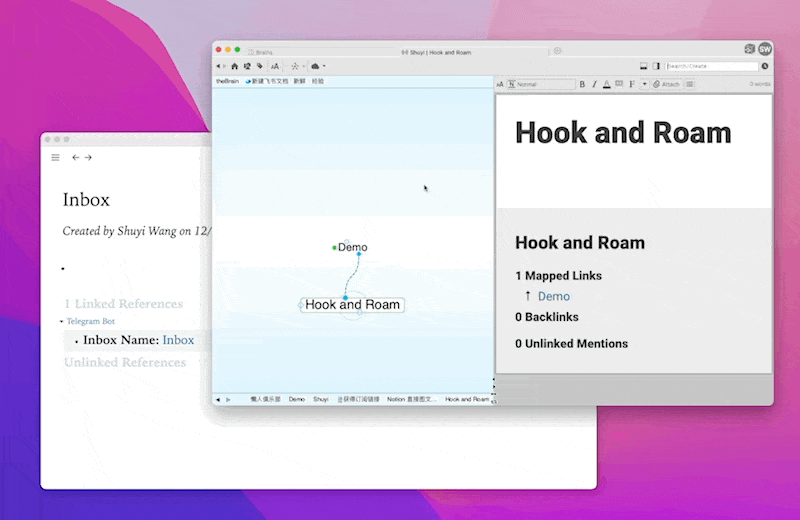Toggle italic formatting in notes toolbar
This screenshot has height=520, width=800.
(x=594, y=84)
